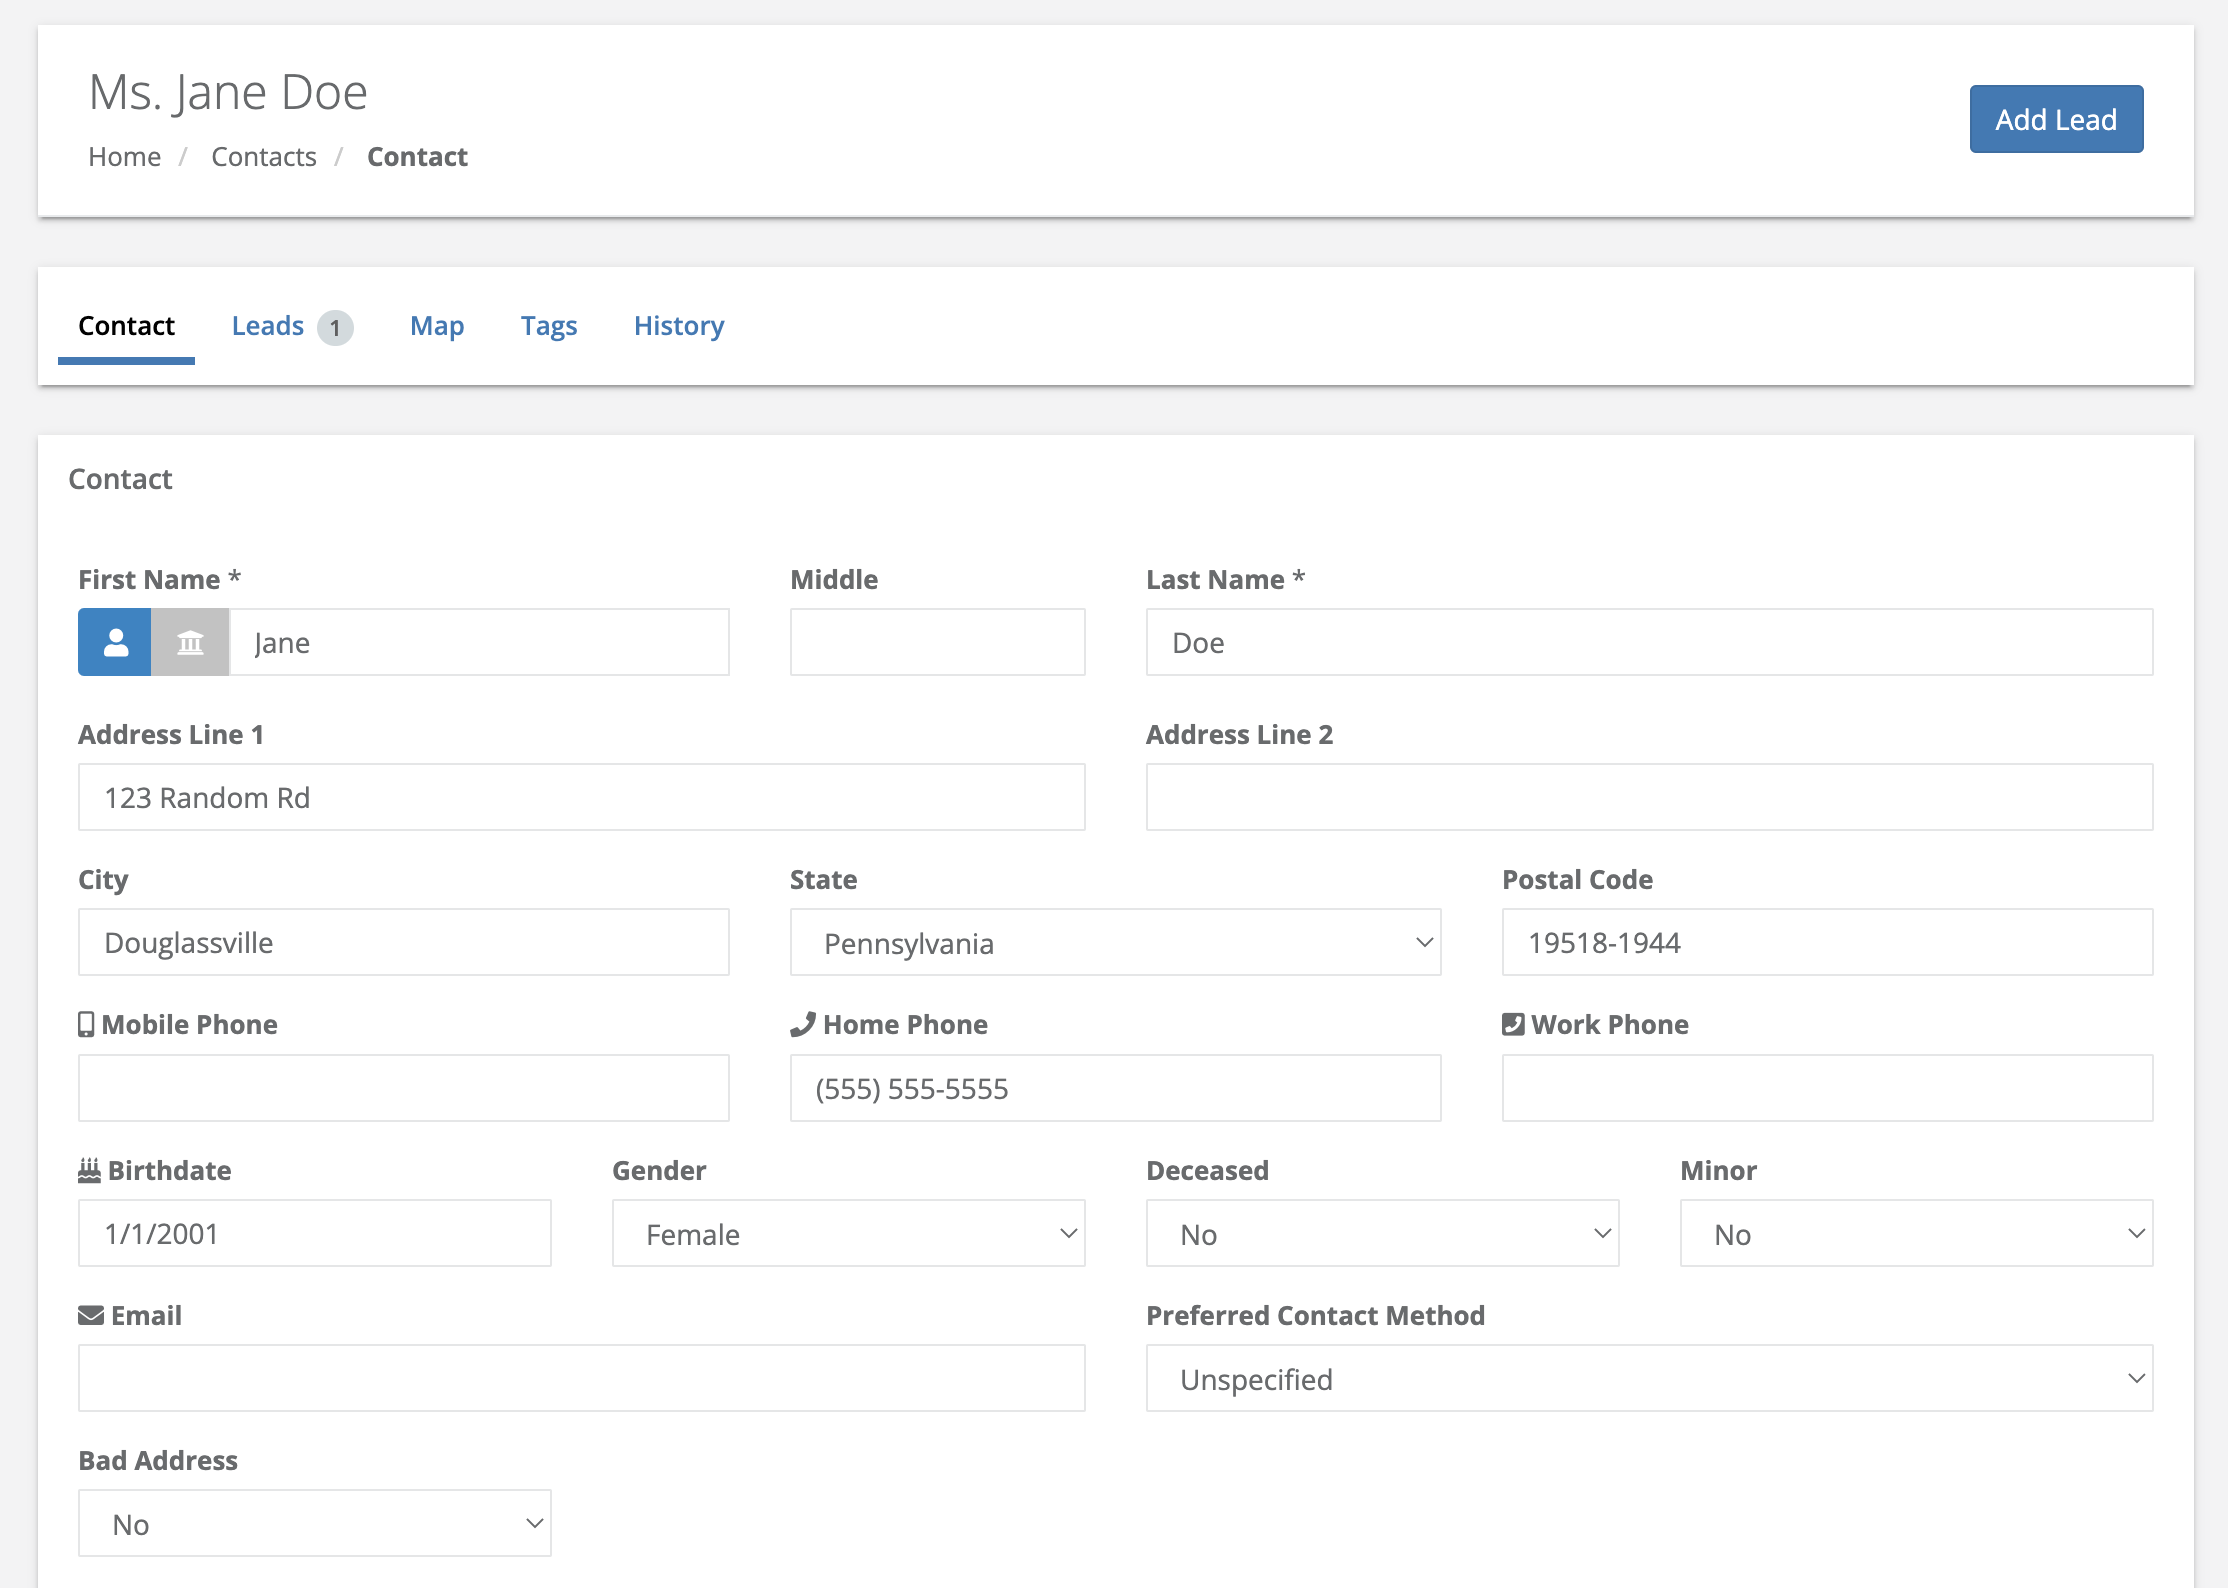This screenshot has width=2228, height=1588.
Task: Click the Bad Address label
Action: (x=158, y=1460)
